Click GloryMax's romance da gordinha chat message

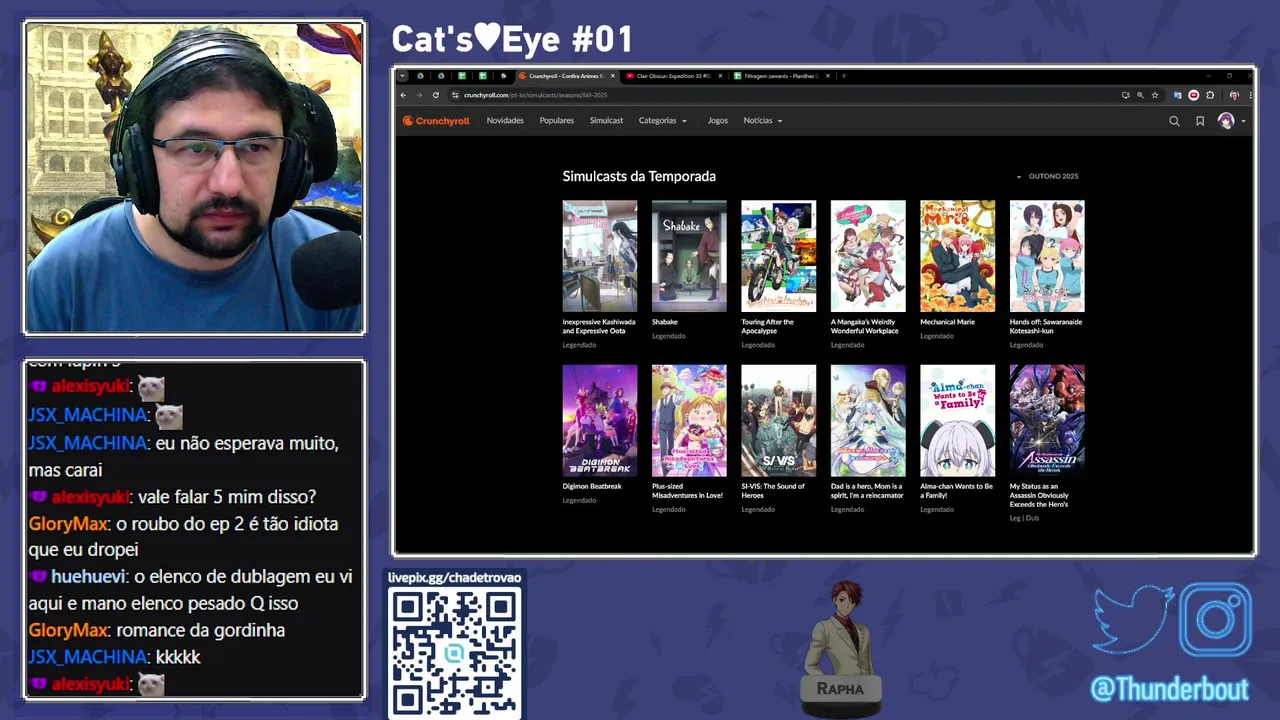tap(157, 630)
